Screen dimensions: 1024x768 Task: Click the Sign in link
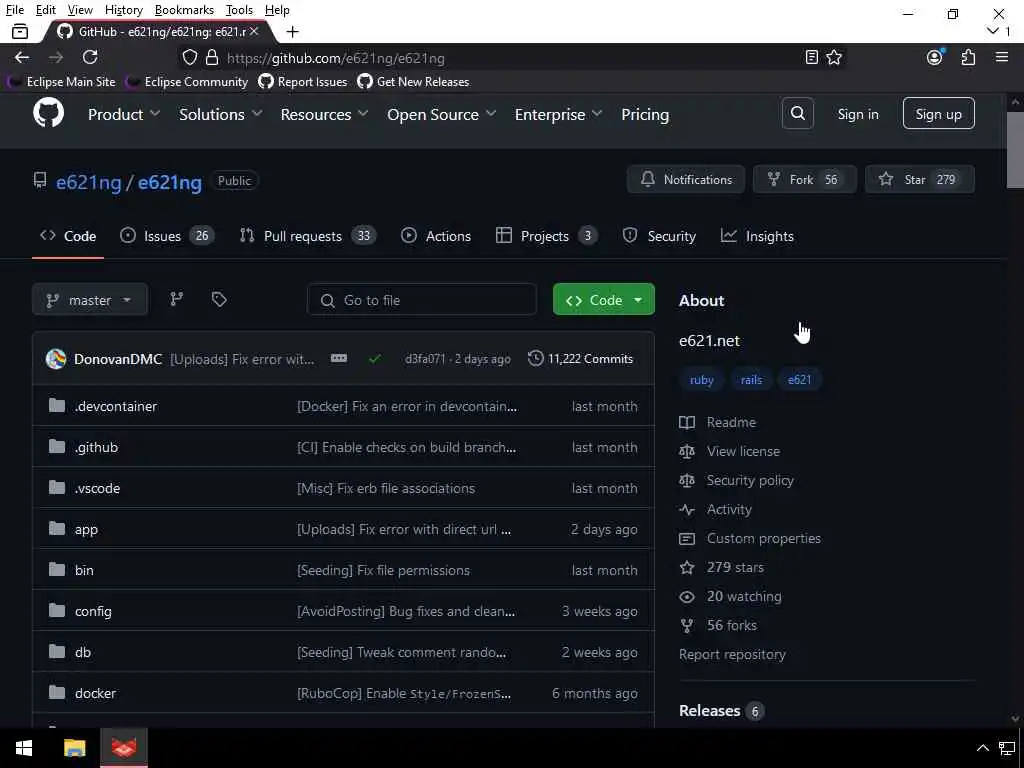tap(858, 114)
